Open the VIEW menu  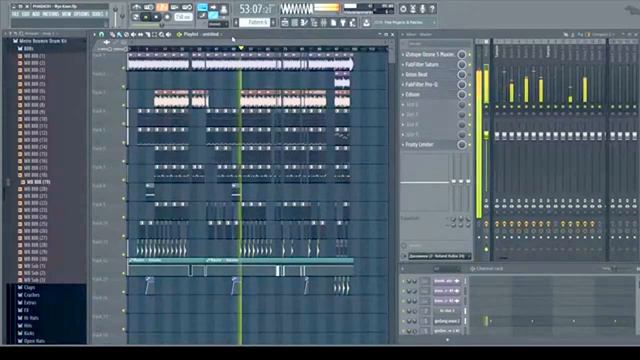tap(67, 14)
